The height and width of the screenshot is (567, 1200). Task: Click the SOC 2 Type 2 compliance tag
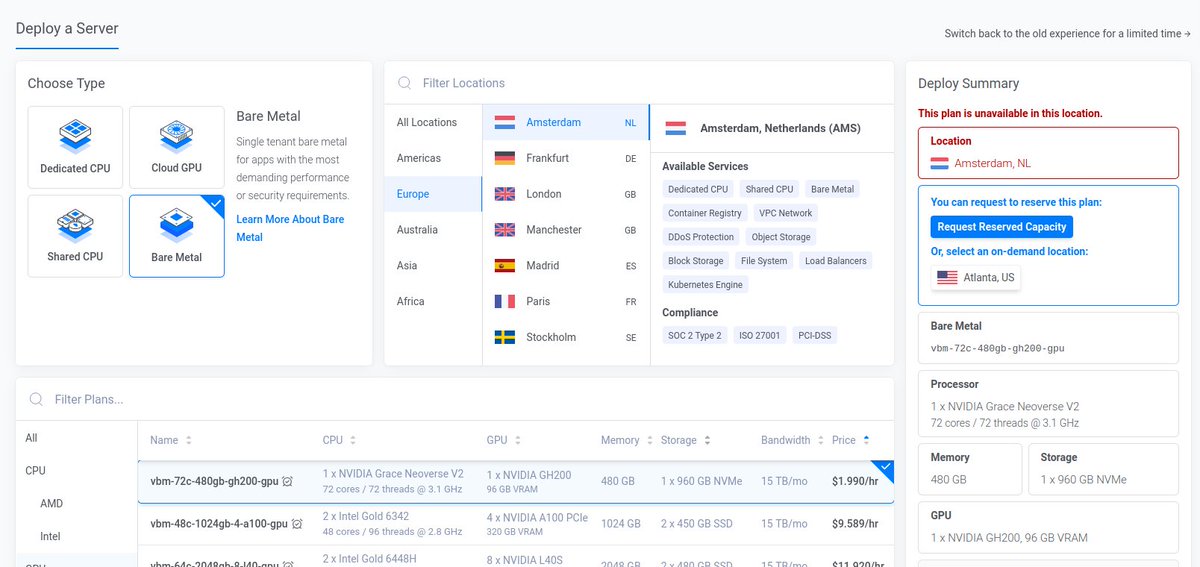tap(694, 335)
